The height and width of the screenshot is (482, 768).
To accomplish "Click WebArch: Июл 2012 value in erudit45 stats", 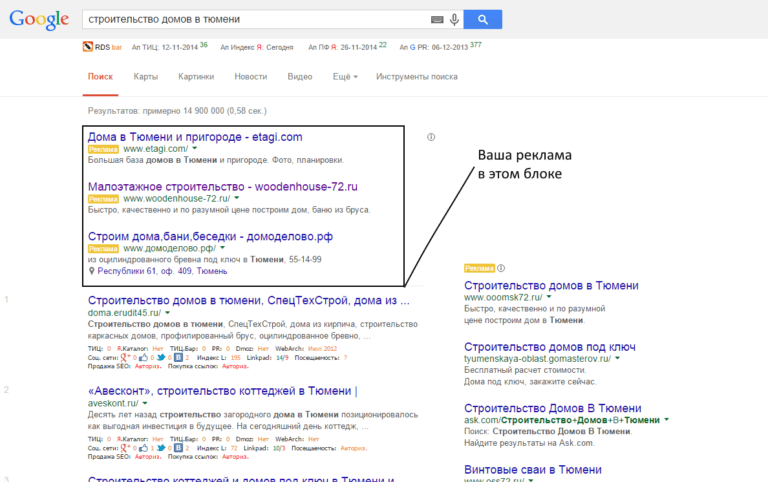I will click(322, 349).
